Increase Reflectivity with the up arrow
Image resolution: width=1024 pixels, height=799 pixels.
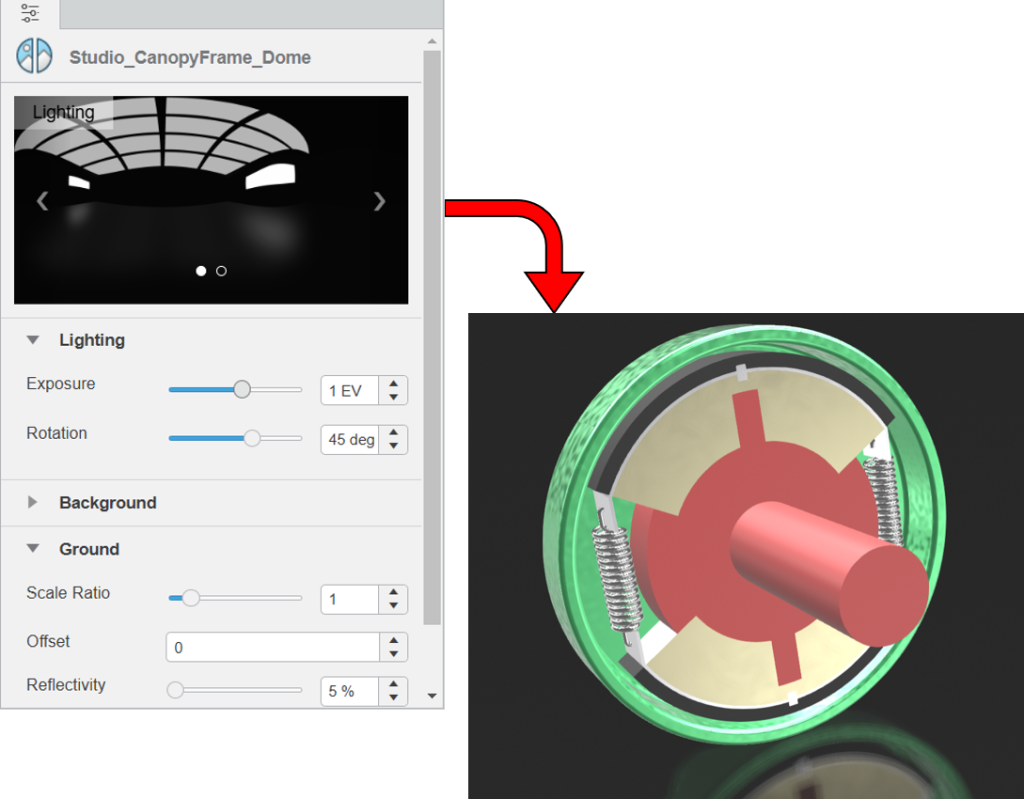tap(393, 684)
